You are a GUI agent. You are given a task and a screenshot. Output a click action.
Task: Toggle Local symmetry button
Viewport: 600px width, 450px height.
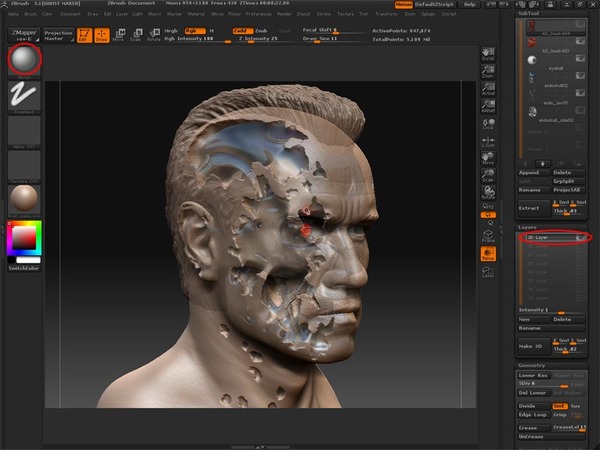[488, 122]
